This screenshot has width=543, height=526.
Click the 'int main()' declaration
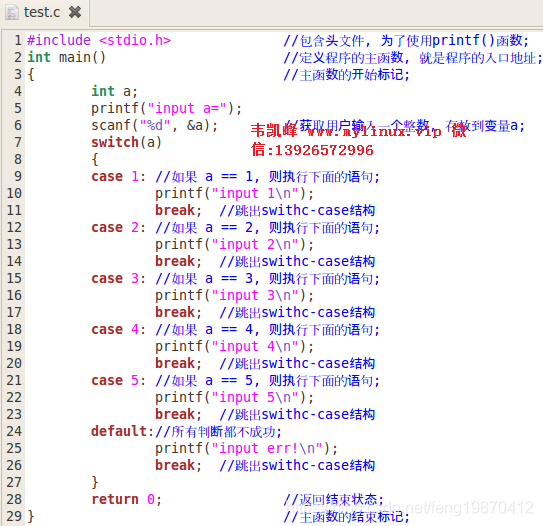[x=66, y=57]
